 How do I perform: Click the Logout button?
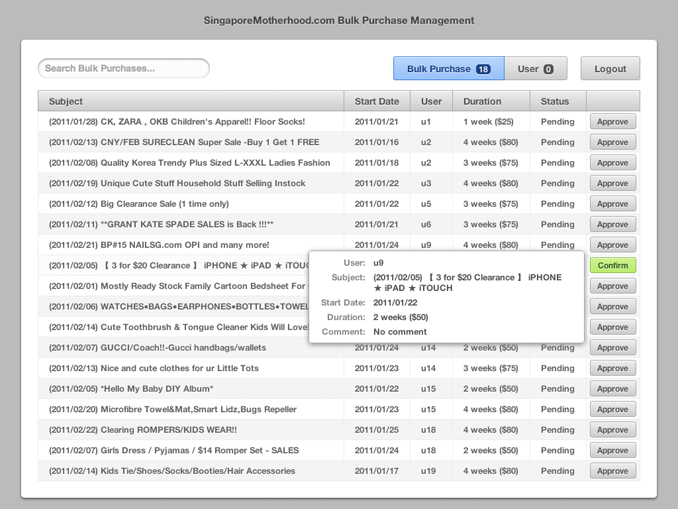coord(610,68)
